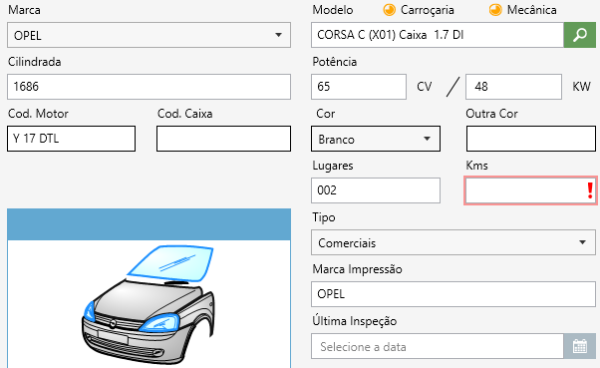The width and height of the screenshot is (600, 368).
Task: Expand the Tipo dropdown showing Comerciais
Action: tap(453, 243)
